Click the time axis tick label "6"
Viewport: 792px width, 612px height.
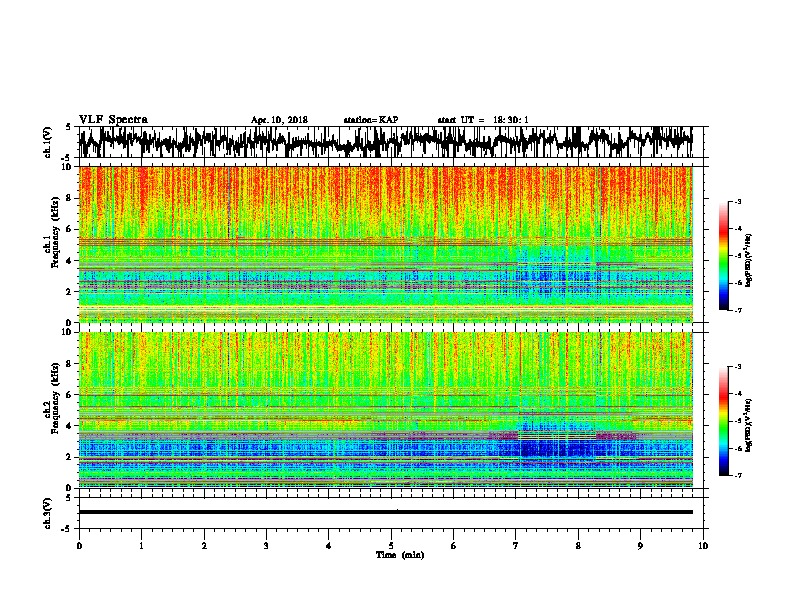pyautogui.click(x=453, y=546)
